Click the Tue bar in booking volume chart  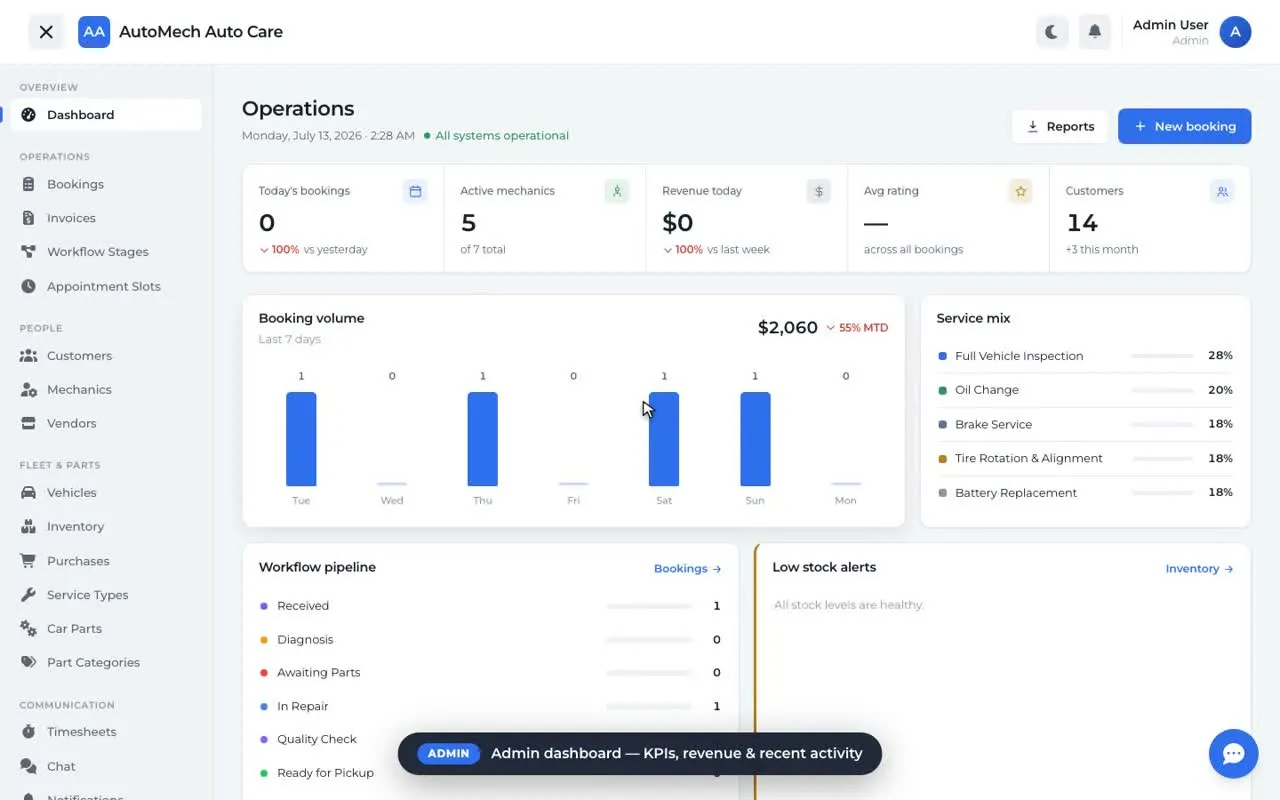301,439
